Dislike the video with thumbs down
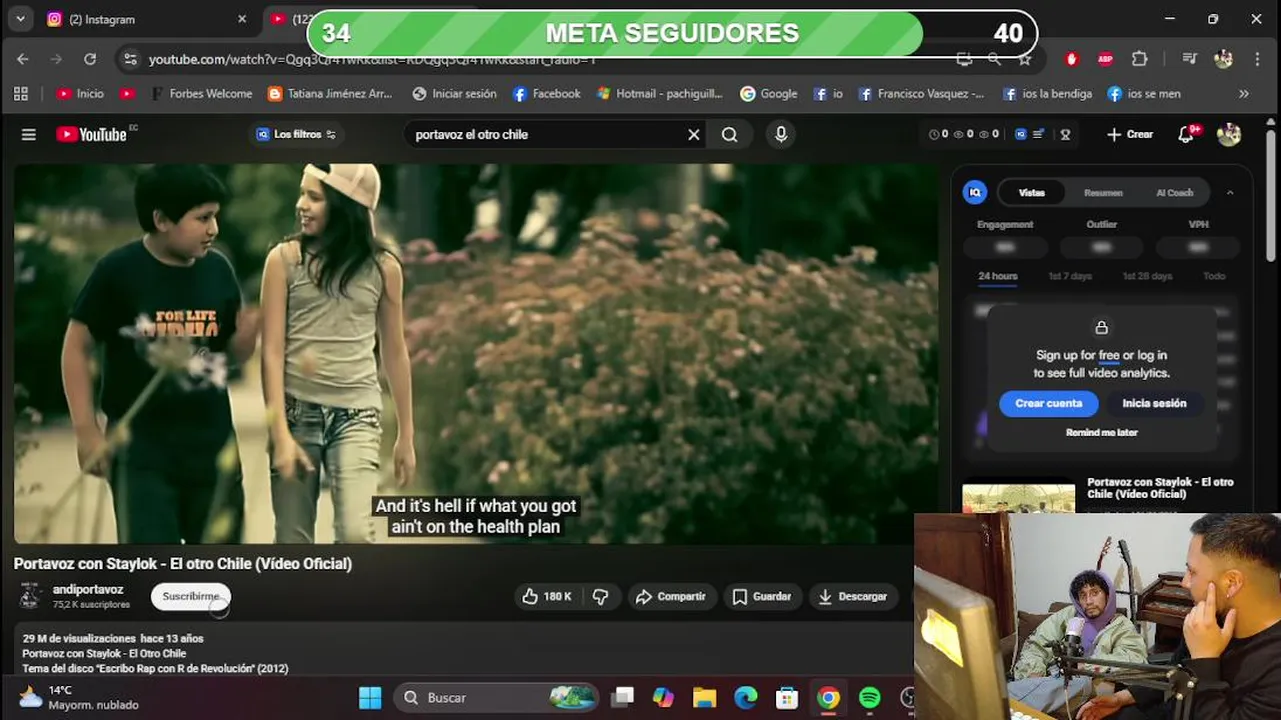 click(x=600, y=596)
